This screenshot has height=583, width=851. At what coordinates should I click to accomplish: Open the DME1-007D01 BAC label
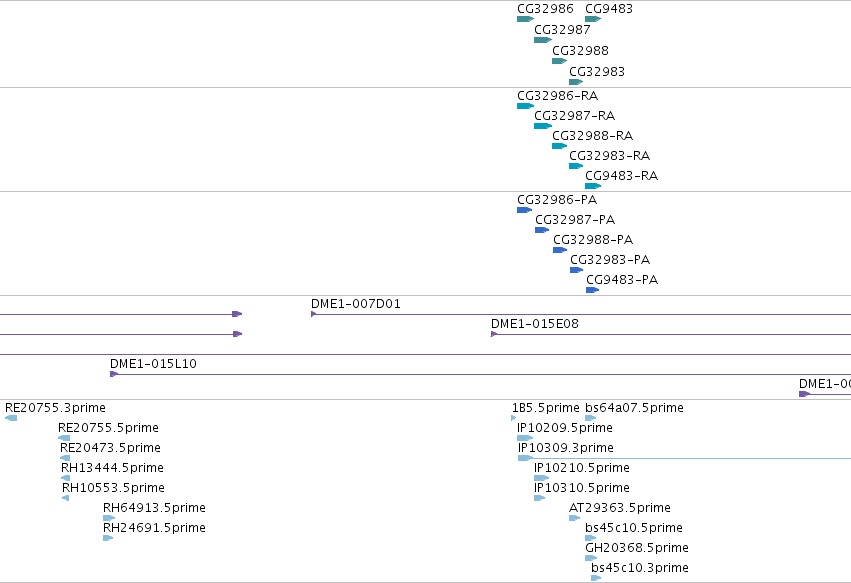(355, 304)
